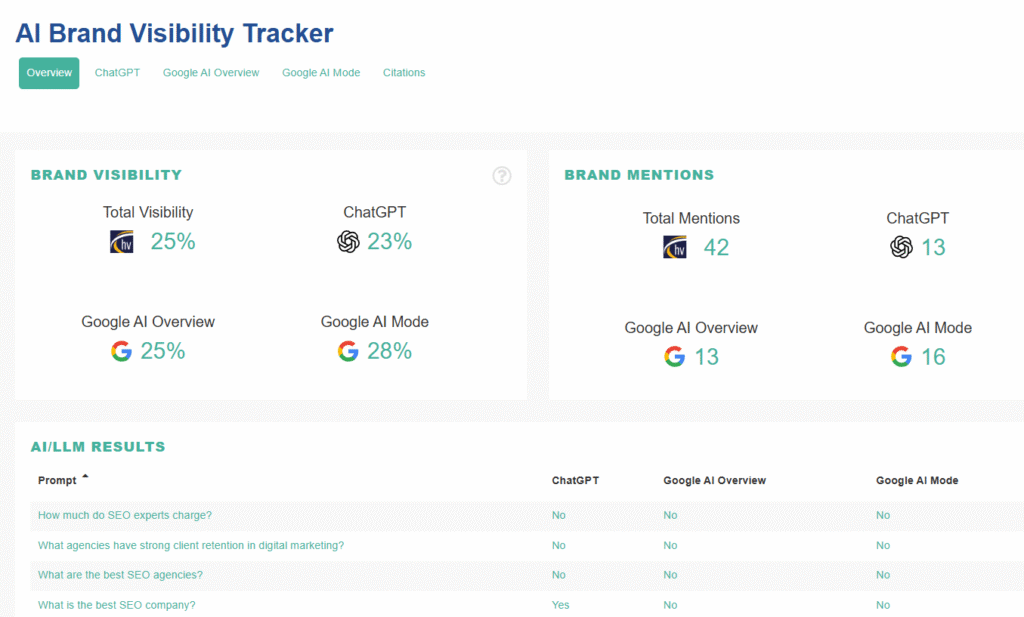Click the AI Brand Visibility Tracker title
The height and width of the screenshot is (617, 1024).
tap(174, 33)
